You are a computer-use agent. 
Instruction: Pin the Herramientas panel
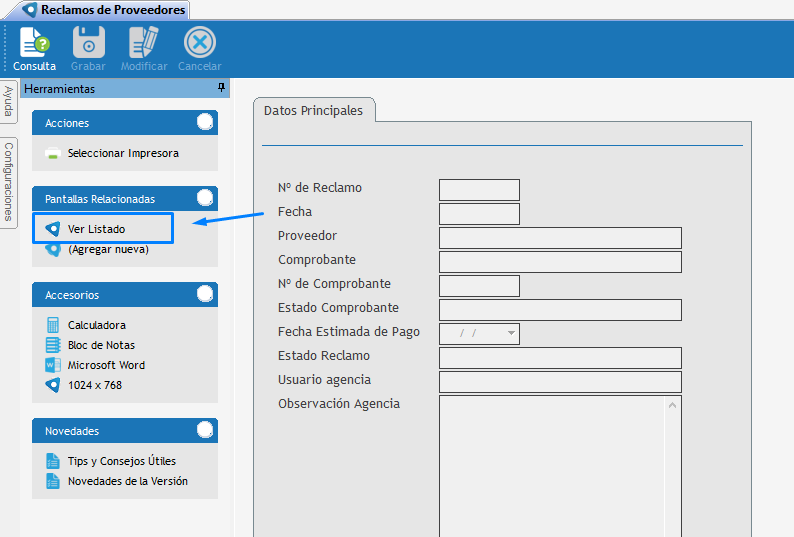tap(221, 89)
